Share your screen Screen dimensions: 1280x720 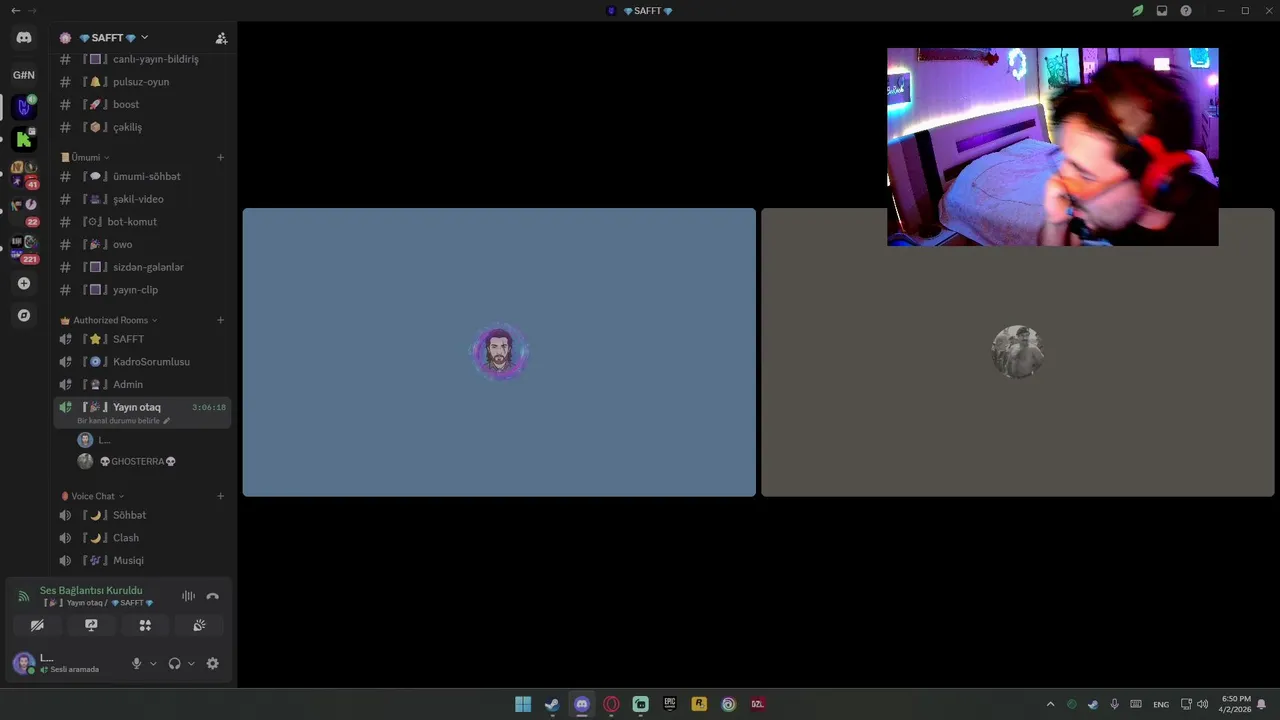pyautogui.click(x=91, y=625)
